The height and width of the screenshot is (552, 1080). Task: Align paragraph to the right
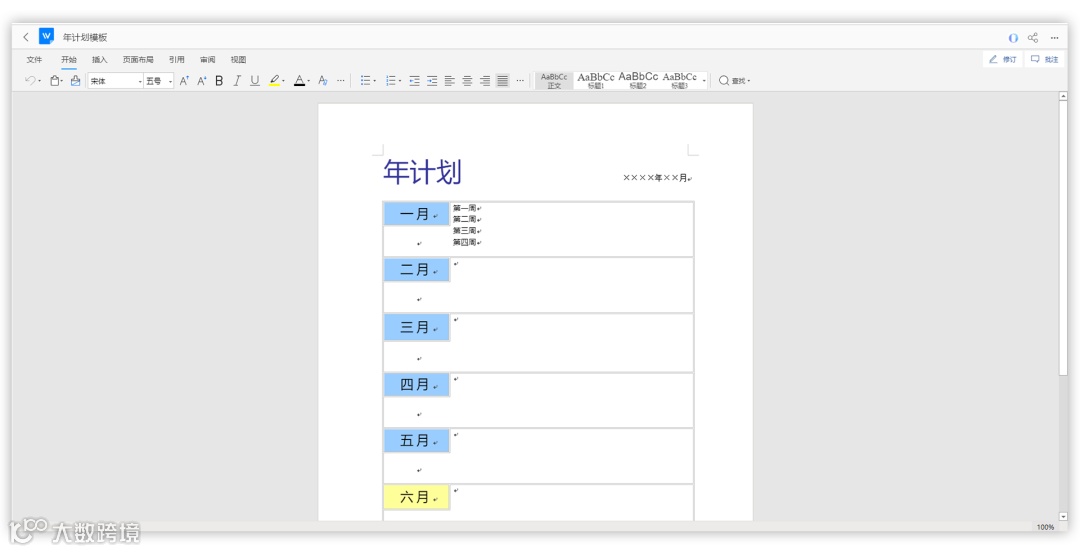click(485, 81)
